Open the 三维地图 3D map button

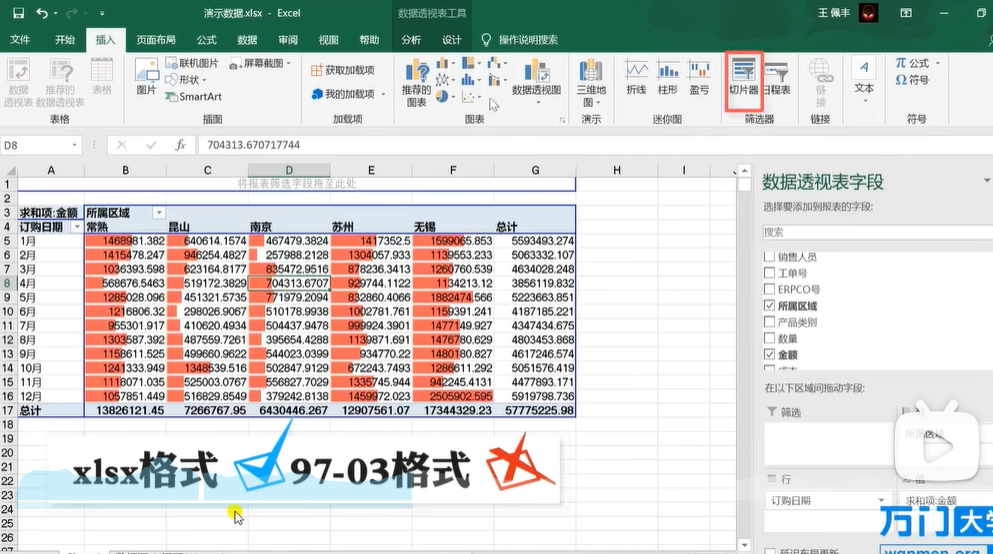(591, 82)
